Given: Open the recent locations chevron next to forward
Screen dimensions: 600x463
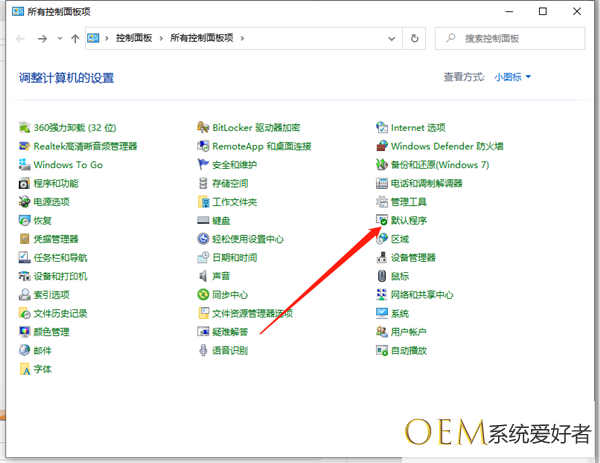Looking at the screenshot, I should click(60, 38).
